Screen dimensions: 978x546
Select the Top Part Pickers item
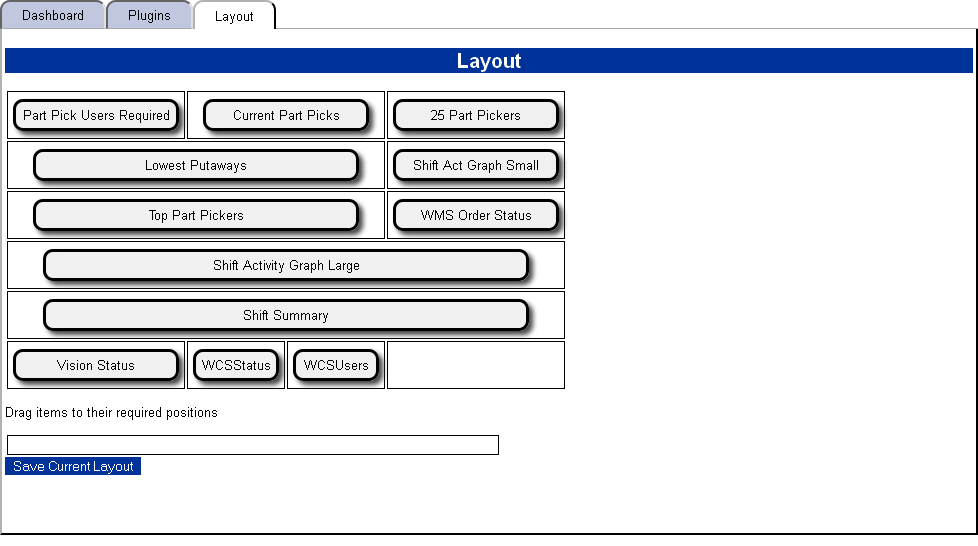pos(196,215)
